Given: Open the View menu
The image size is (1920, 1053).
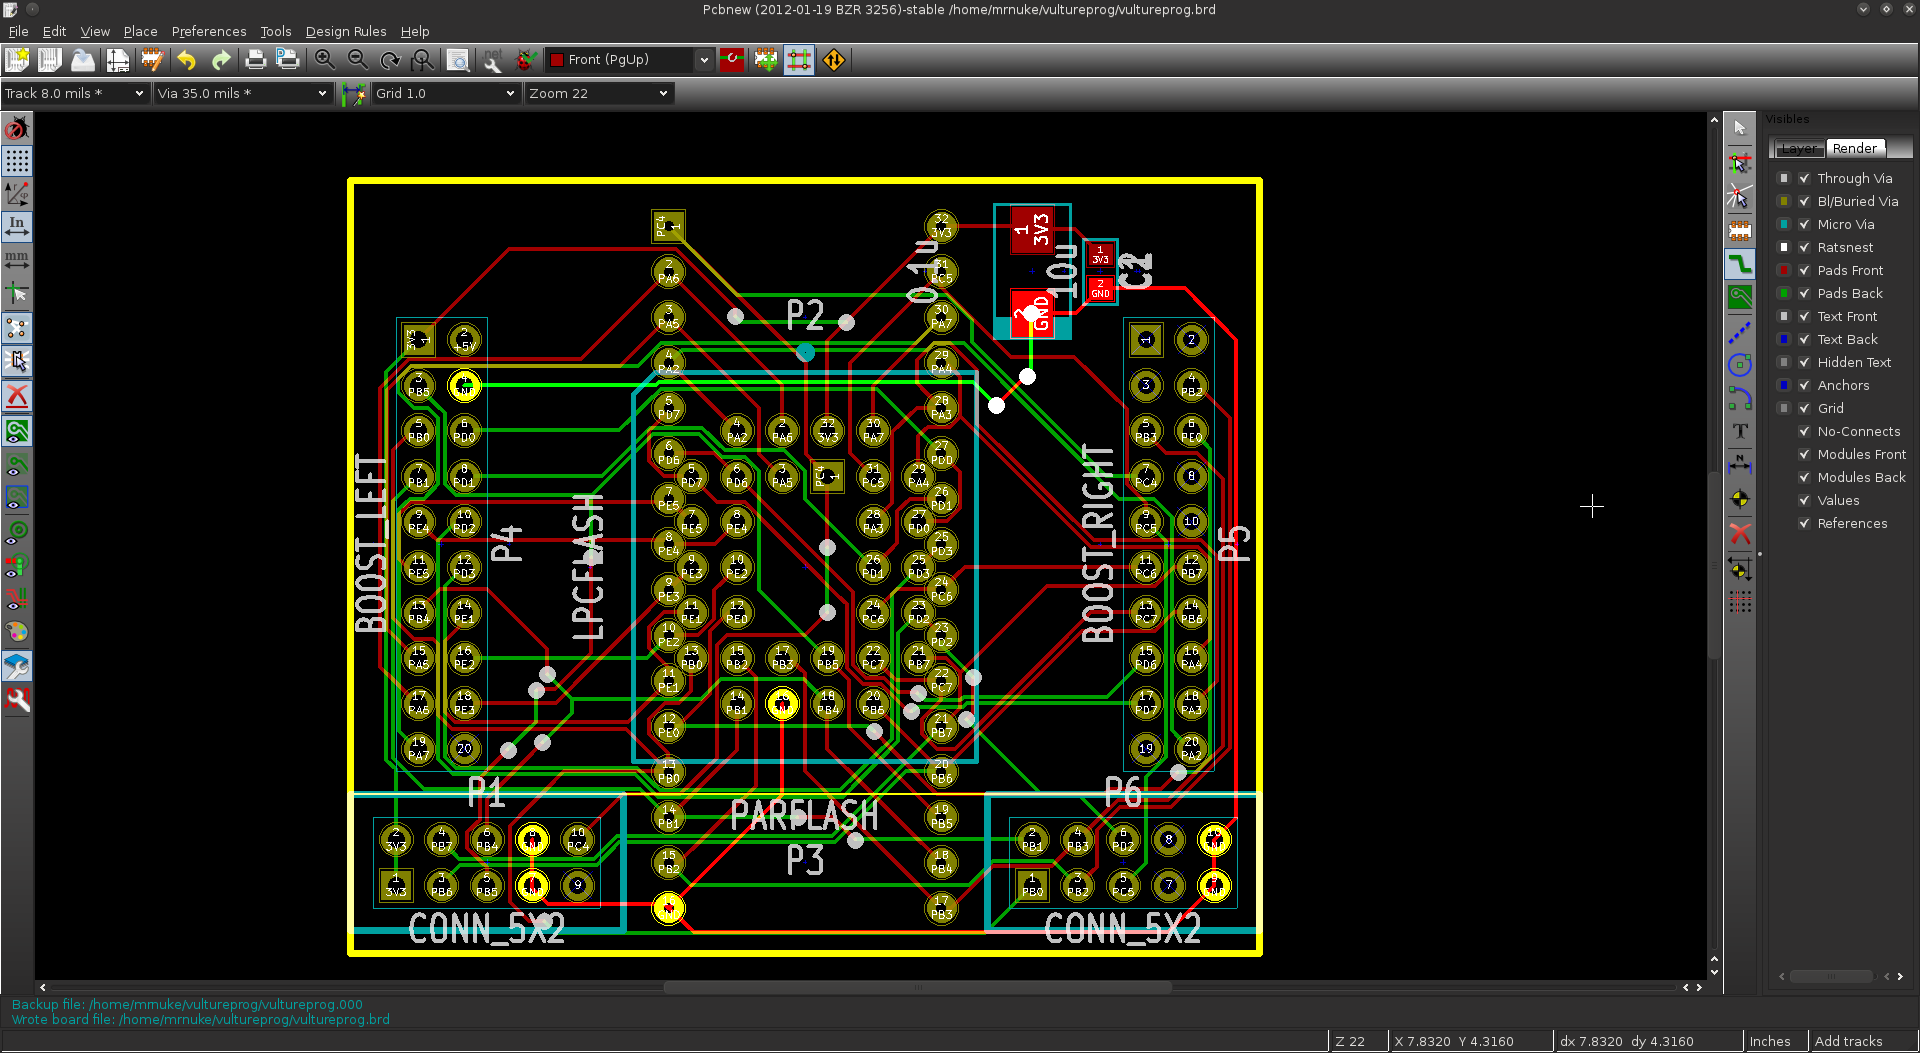Looking at the screenshot, I should 95,31.
